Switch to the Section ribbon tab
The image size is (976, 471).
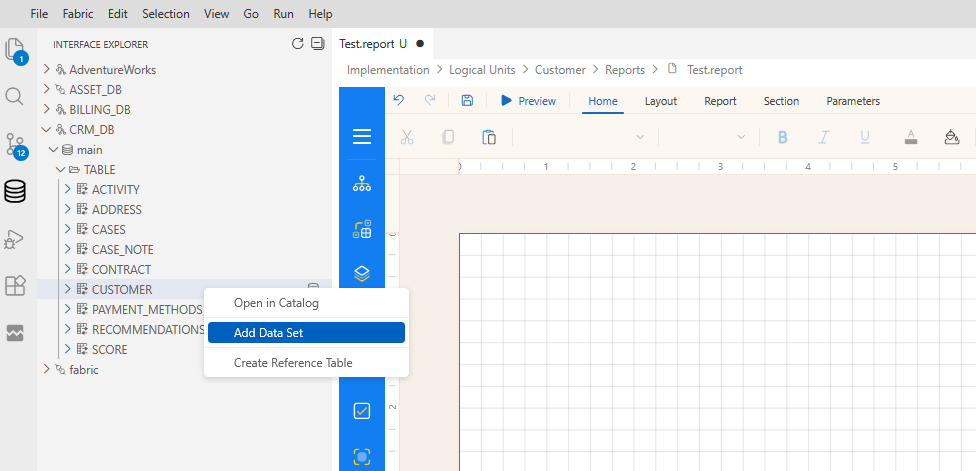[x=781, y=101]
